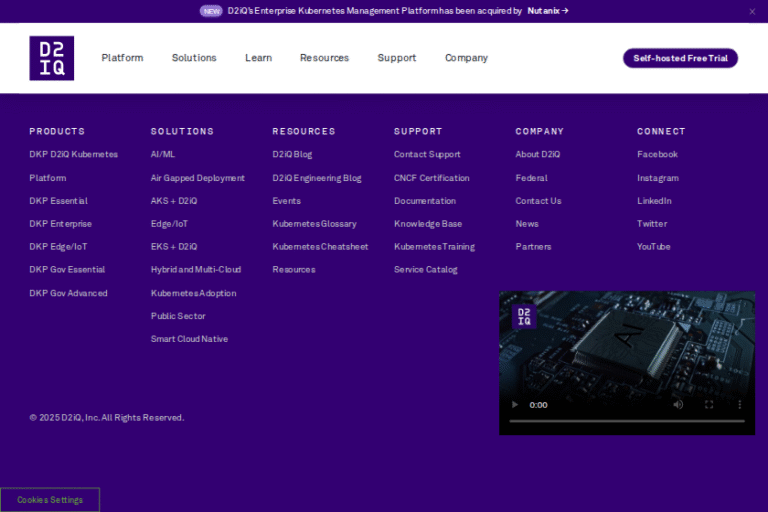Open Contact Support link
768x512 pixels.
coord(427,154)
